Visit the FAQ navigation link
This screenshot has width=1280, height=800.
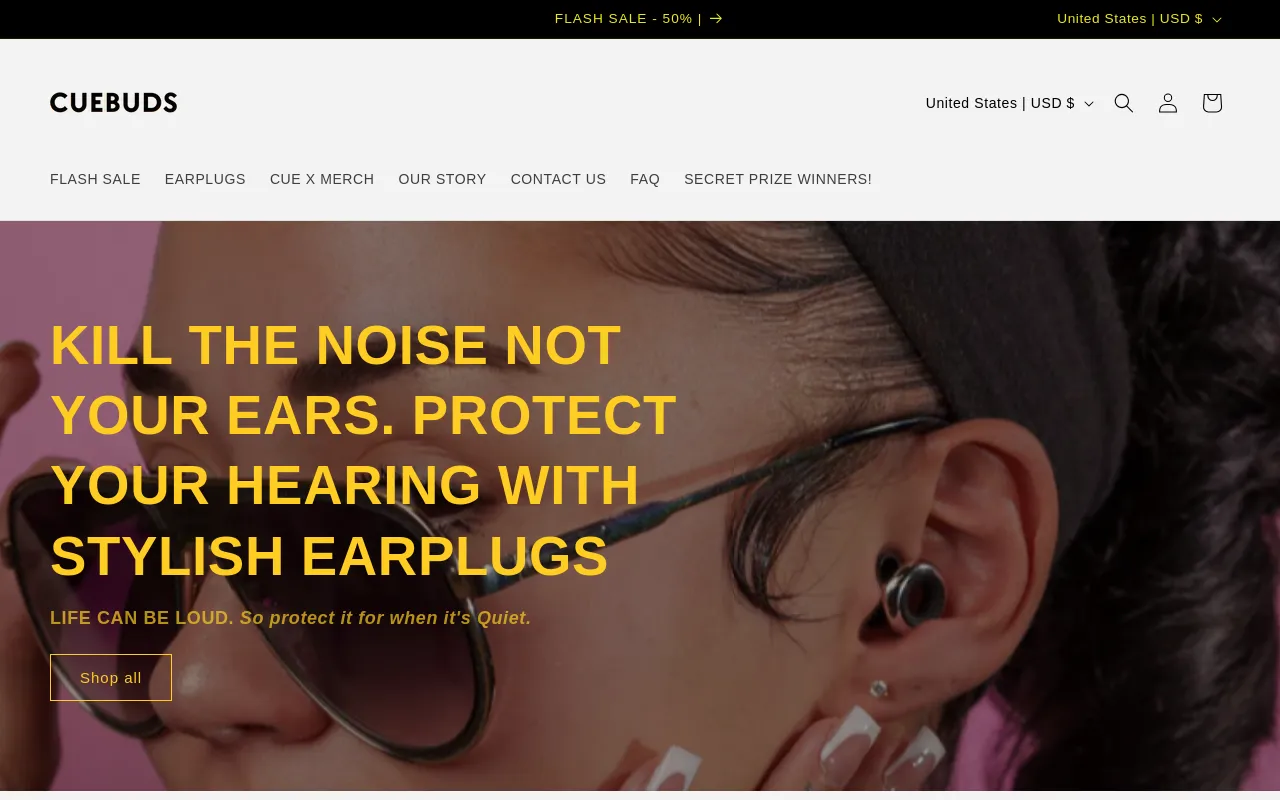pyautogui.click(x=645, y=179)
